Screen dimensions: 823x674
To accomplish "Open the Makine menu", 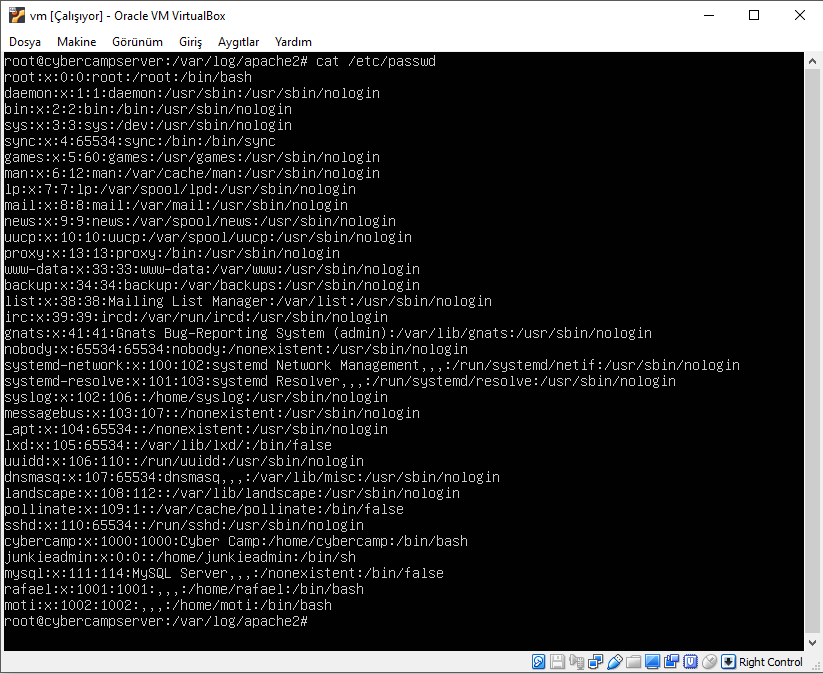I will pyautogui.click(x=77, y=42).
